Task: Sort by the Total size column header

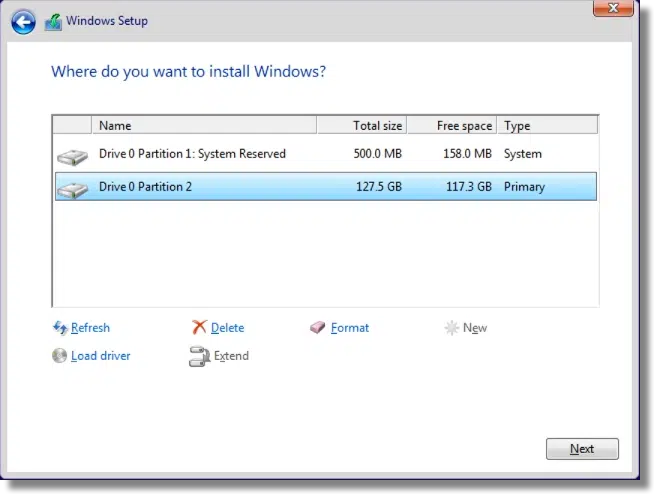Action: point(362,126)
